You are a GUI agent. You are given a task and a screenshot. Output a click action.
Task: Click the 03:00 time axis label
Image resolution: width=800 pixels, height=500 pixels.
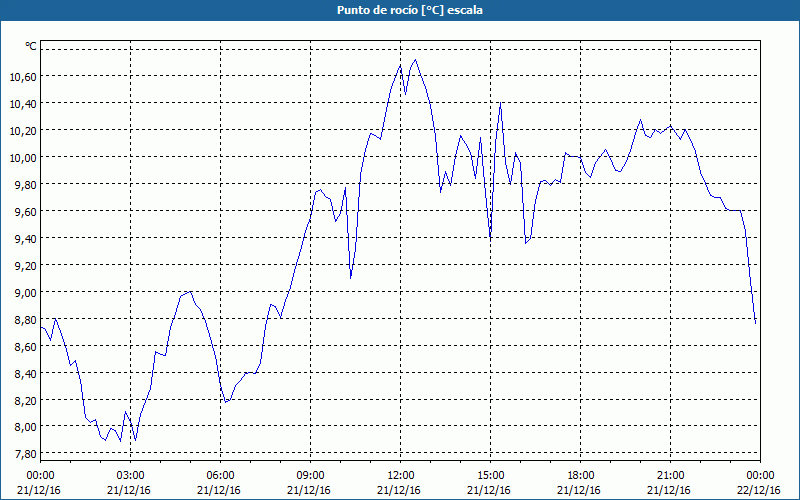[x=130, y=476]
